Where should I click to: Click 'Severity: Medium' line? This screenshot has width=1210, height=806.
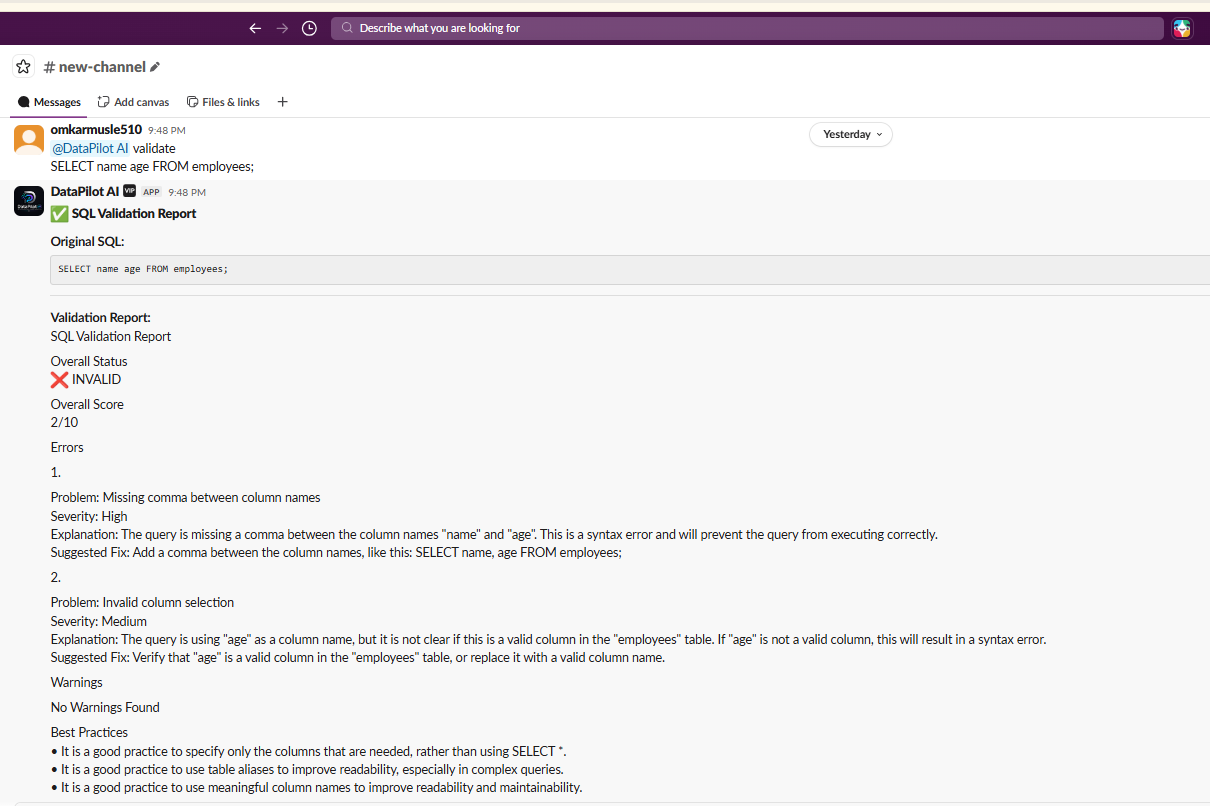[99, 621]
